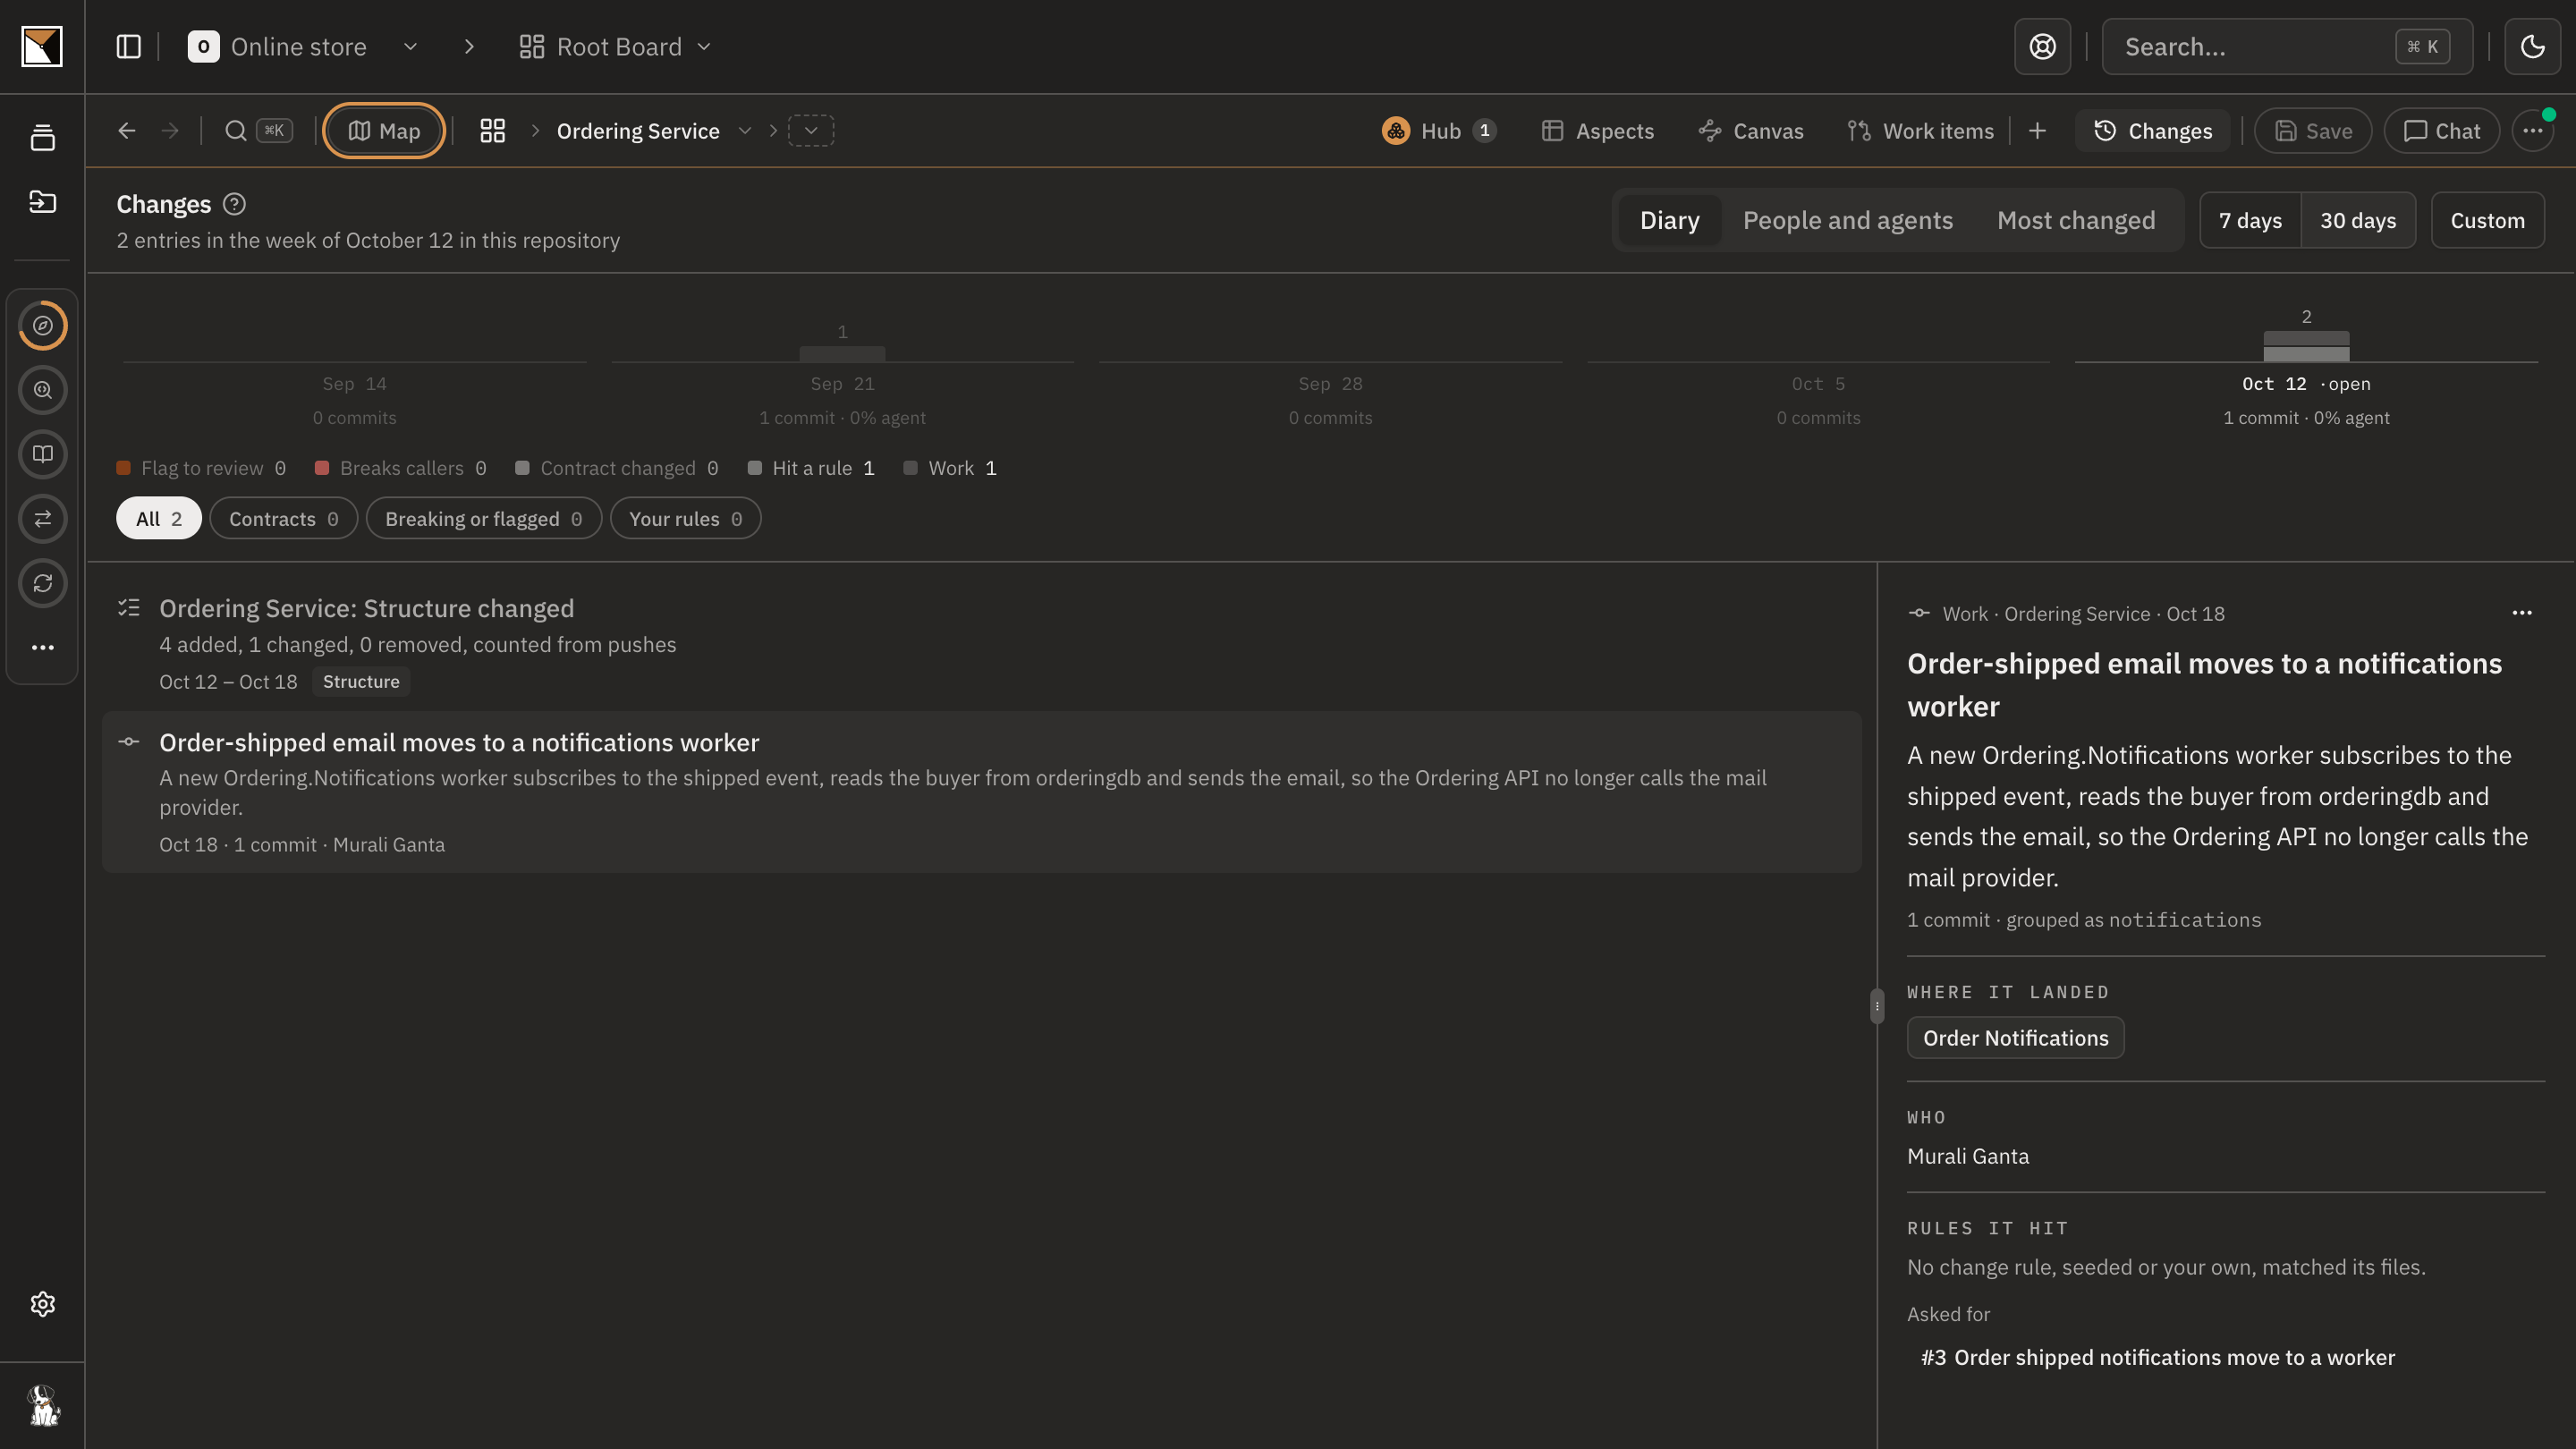Open the dashed placeholder breadcrumb dropdown
This screenshot has height=1449, width=2576.
pos(811,131)
